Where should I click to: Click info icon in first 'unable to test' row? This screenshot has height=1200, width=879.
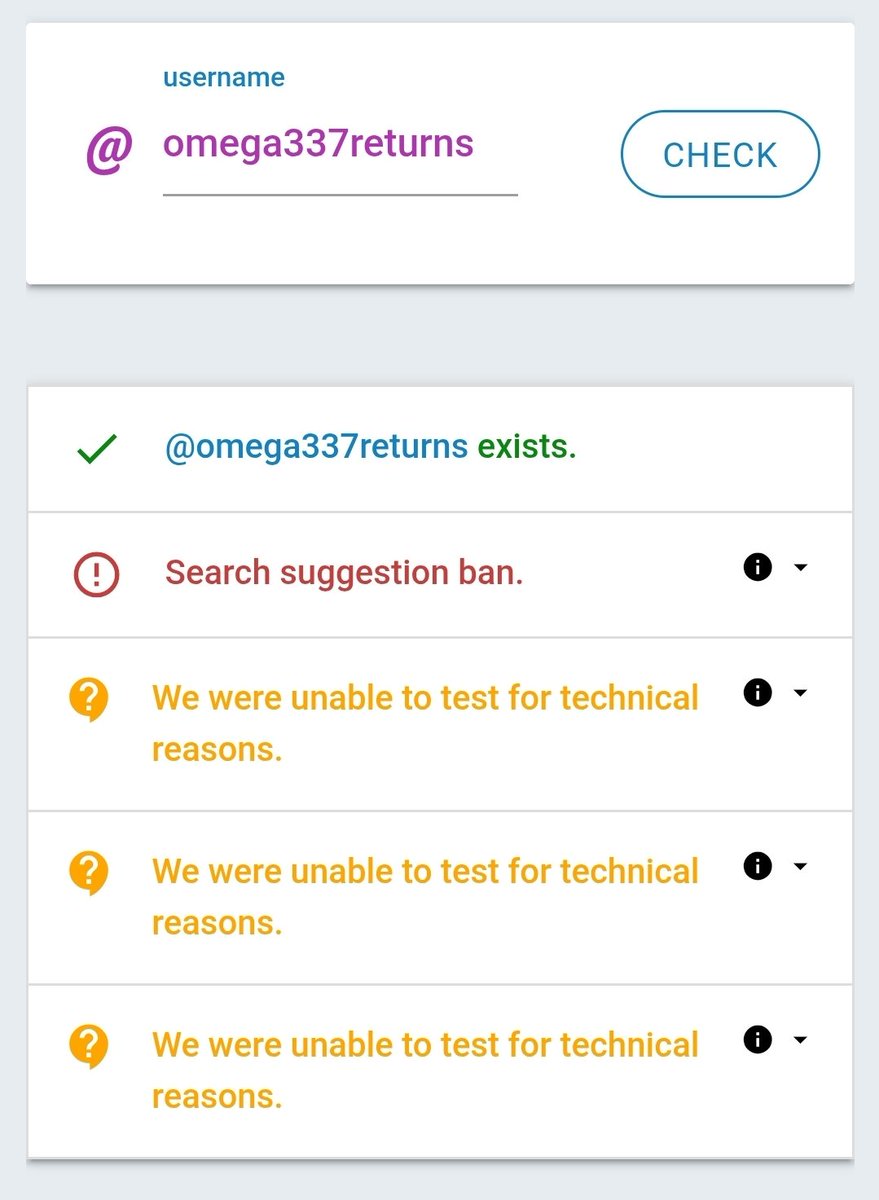pos(758,692)
